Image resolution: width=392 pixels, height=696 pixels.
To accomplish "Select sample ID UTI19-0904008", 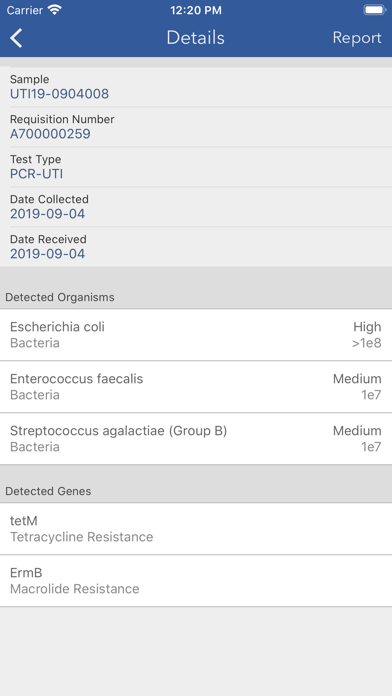I will (x=59, y=94).
